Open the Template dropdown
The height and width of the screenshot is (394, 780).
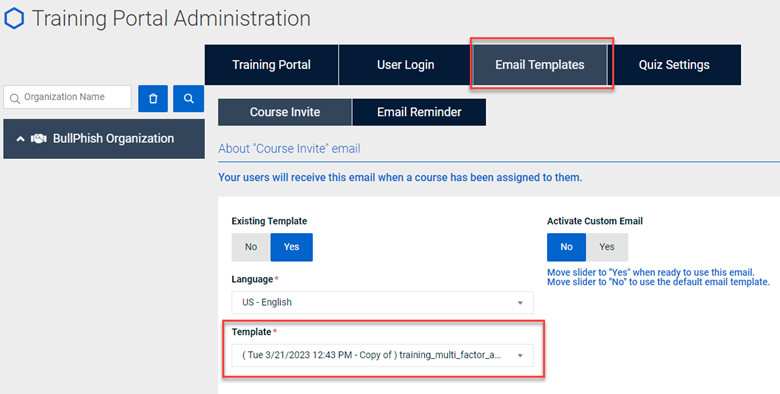pyautogui.click(x=383, y=355)
